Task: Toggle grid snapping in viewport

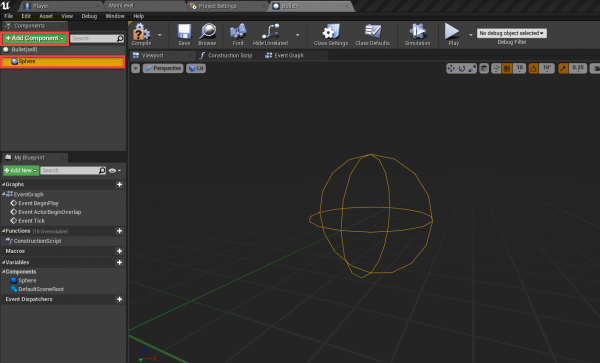Action: [507, 68]
